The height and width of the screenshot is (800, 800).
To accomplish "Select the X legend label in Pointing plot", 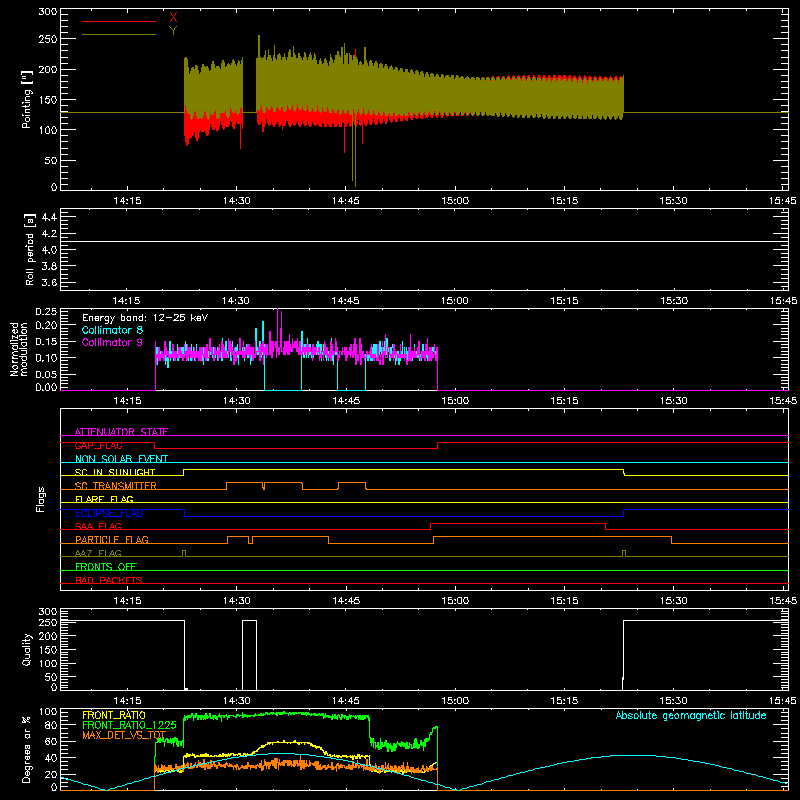I will [x=173, y=18].
